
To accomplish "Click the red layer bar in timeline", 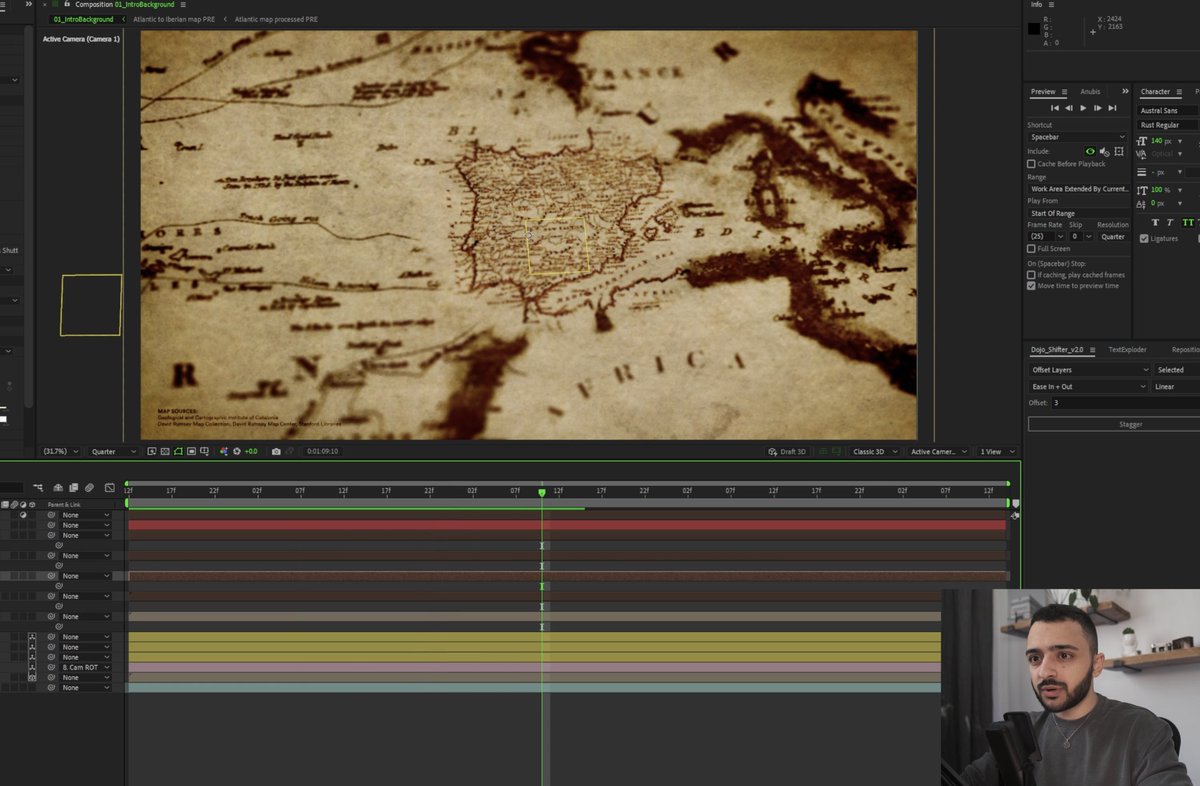I will pos(567,525).
